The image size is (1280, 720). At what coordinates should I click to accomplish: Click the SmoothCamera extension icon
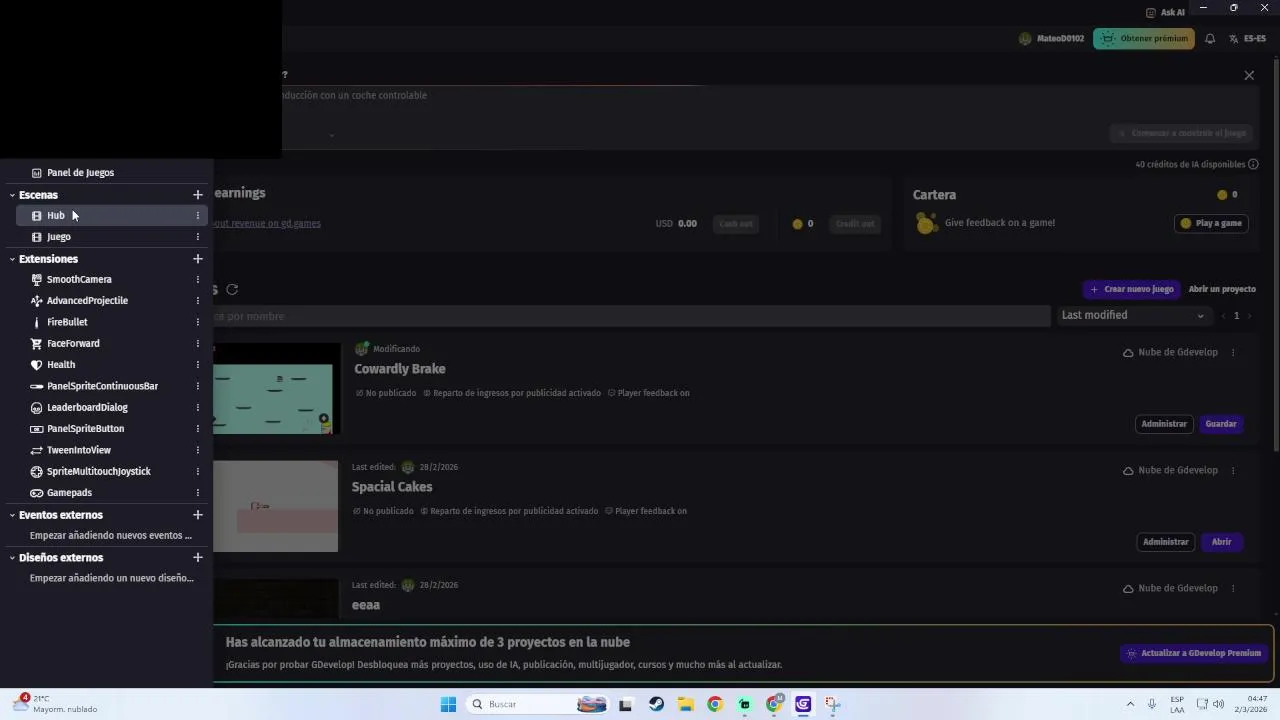(37, 280)
